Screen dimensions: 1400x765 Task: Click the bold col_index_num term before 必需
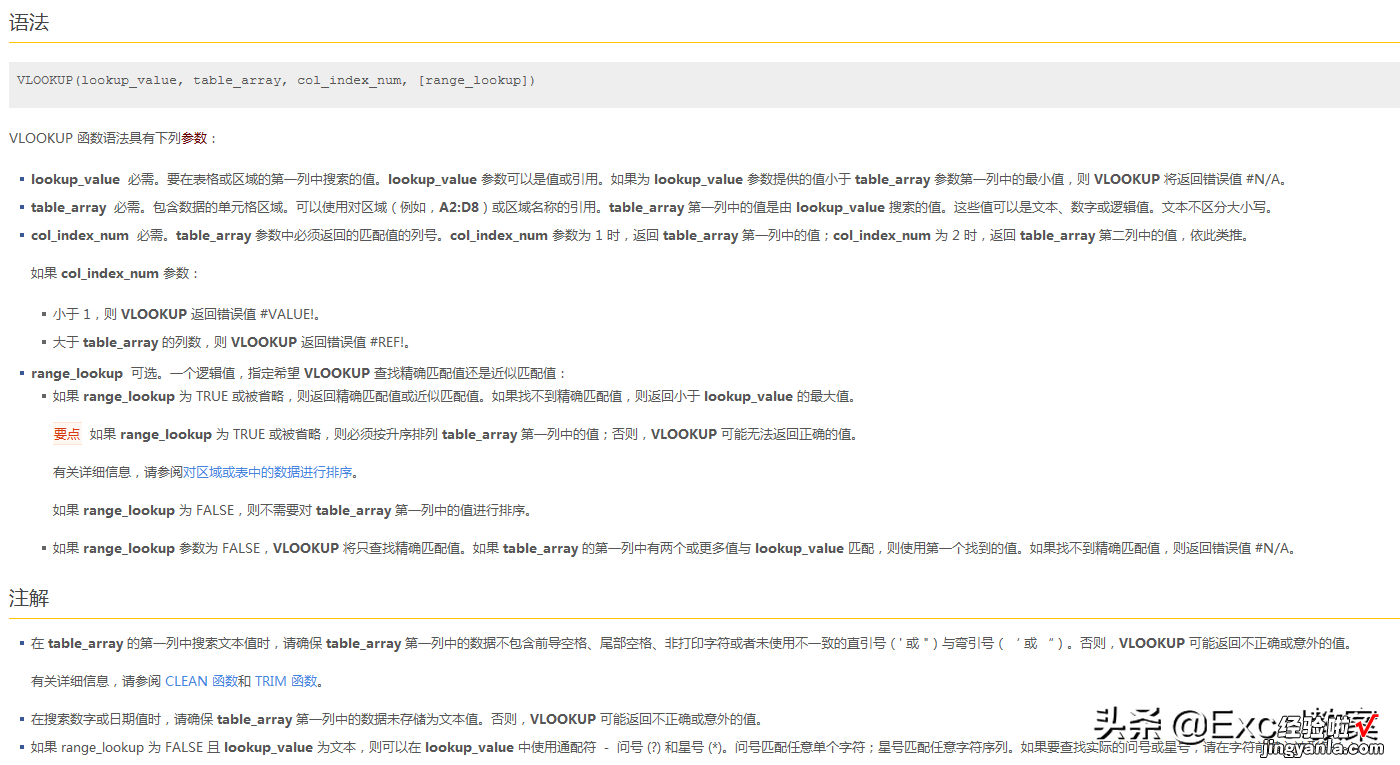point(80,236)
